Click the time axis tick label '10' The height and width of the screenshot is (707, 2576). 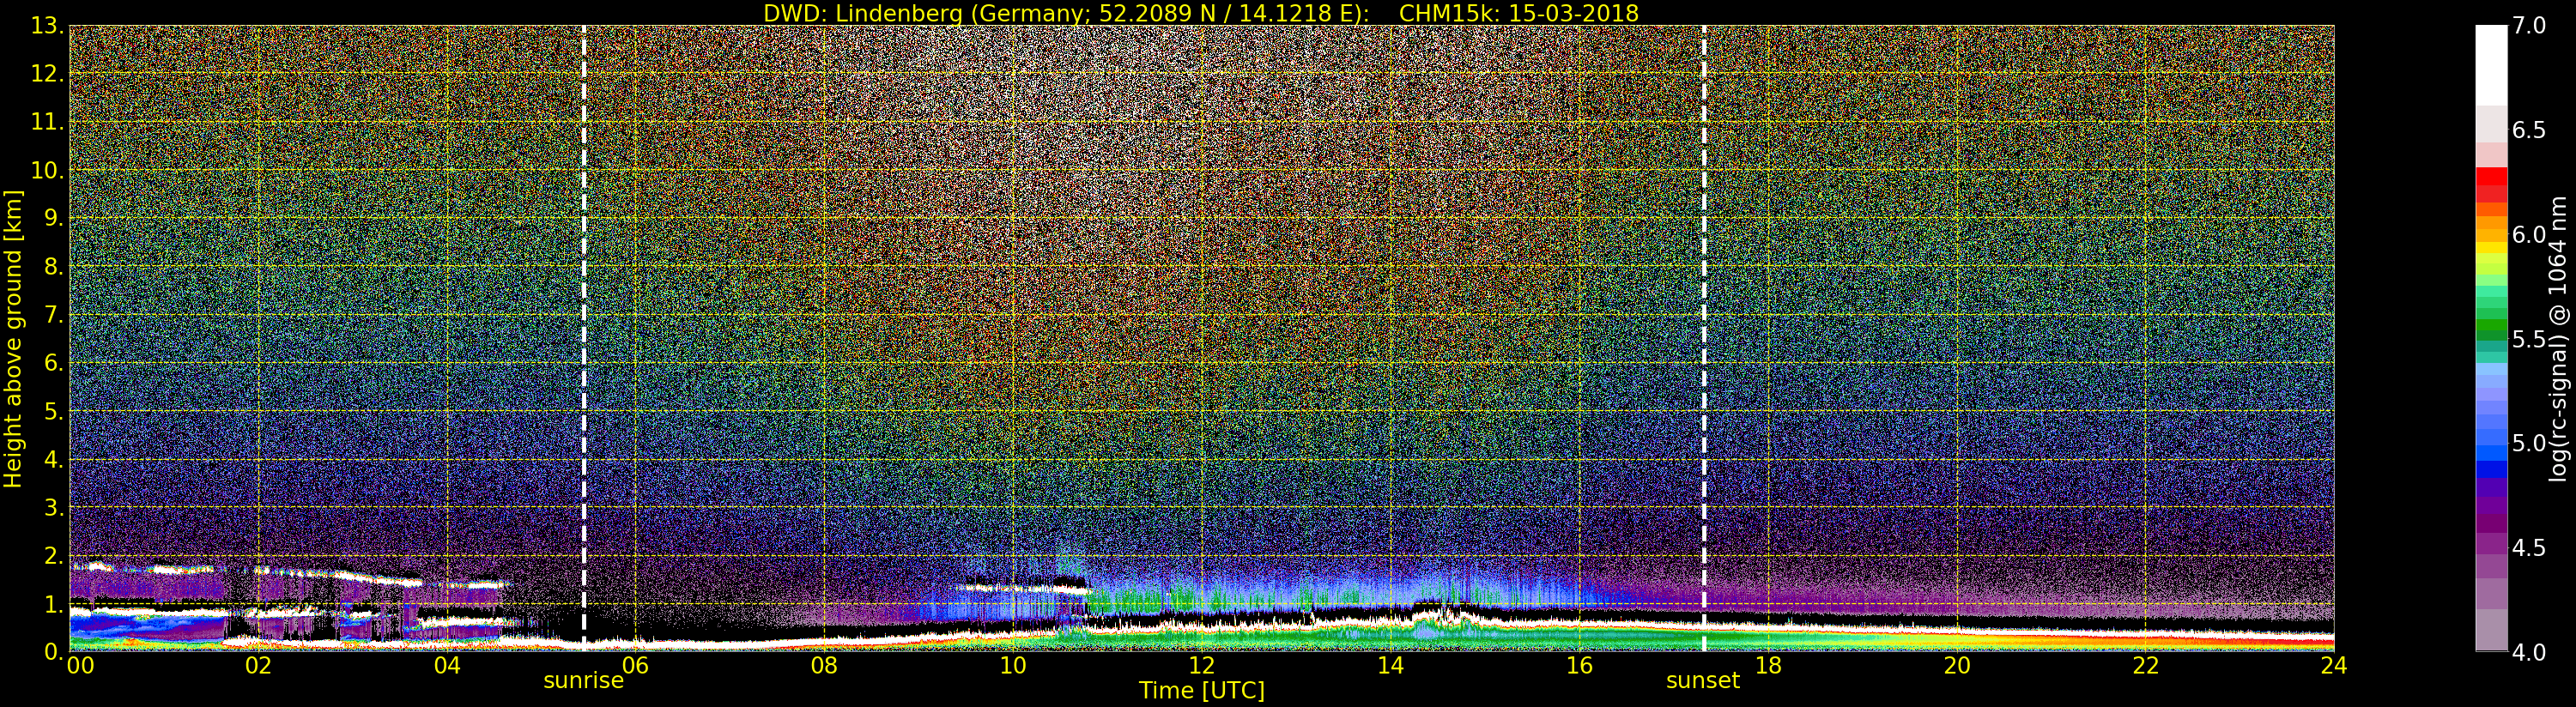1013,665
